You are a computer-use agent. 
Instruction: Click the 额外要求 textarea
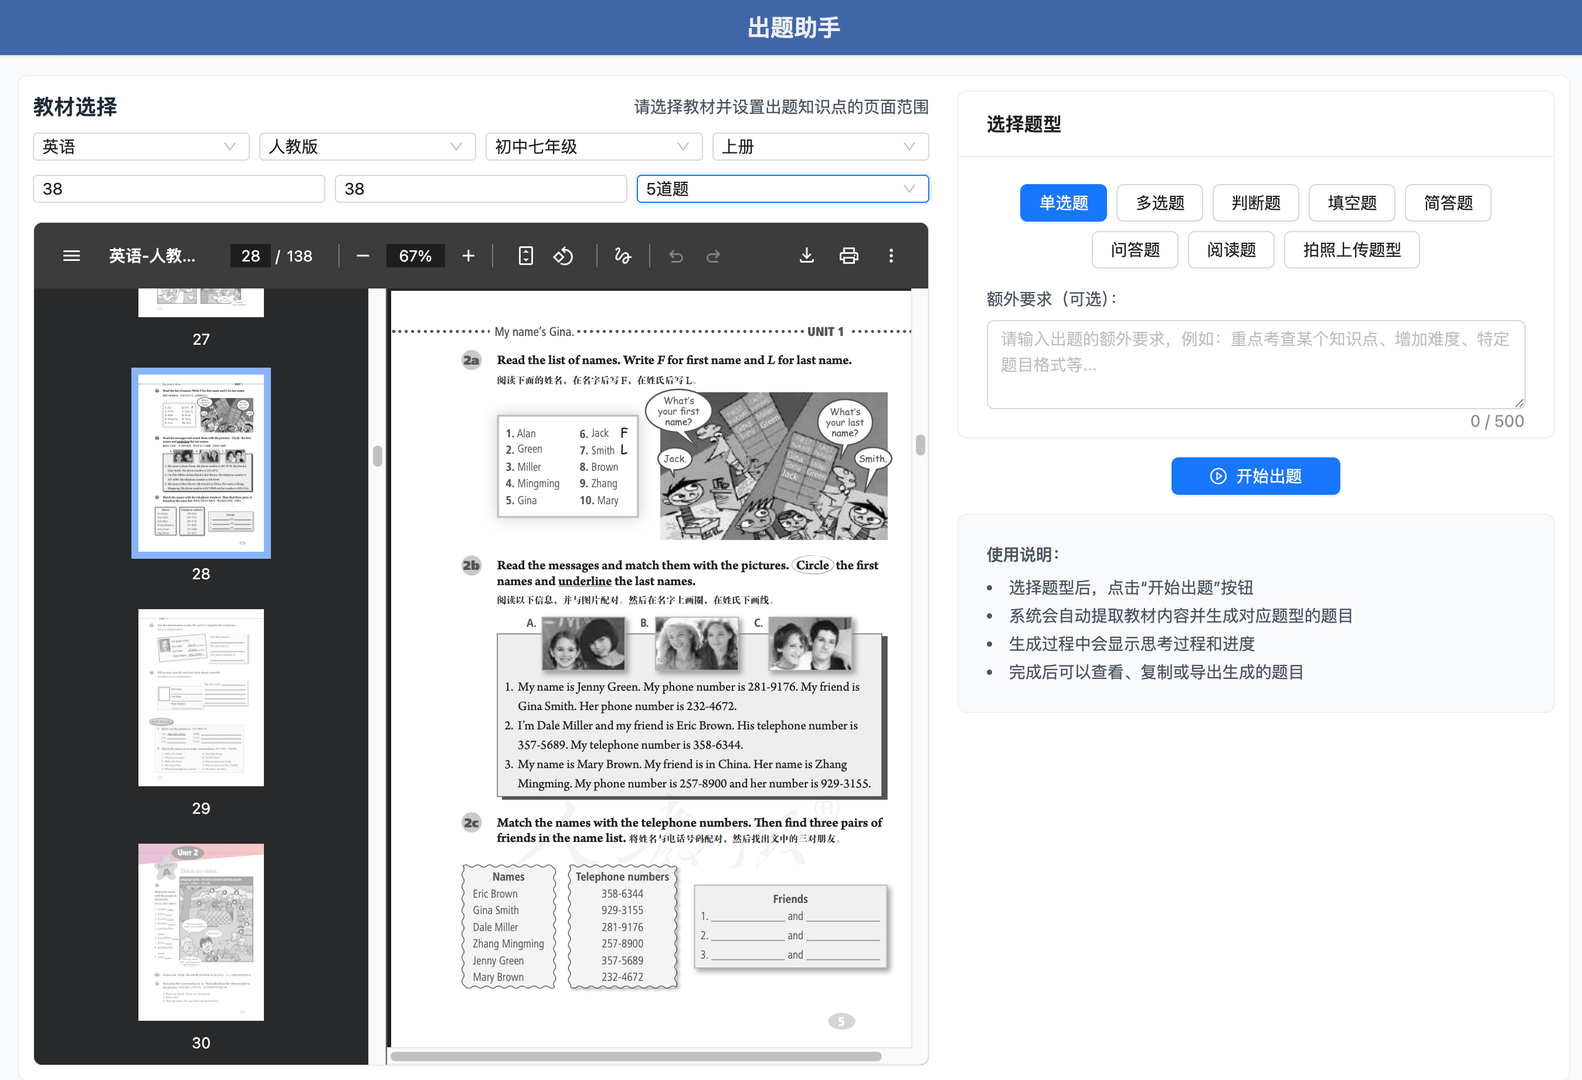(1256, 364)
